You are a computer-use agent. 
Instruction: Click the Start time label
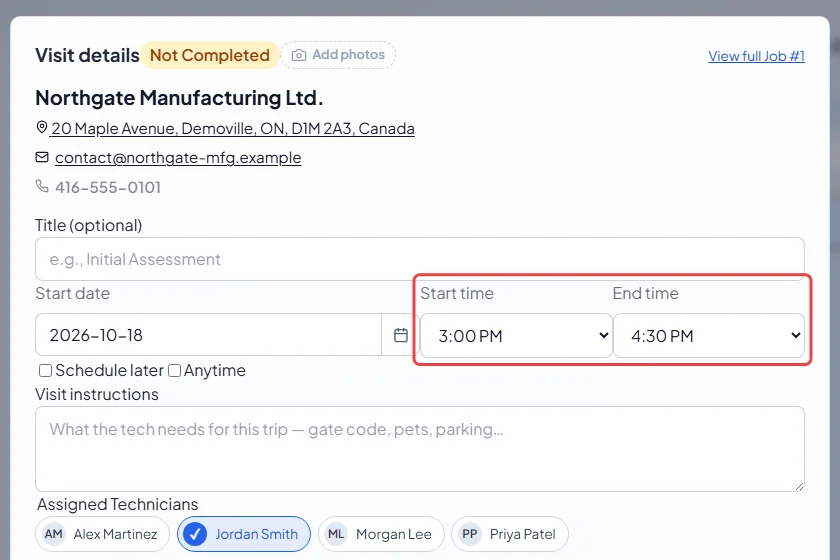[457, 293]
